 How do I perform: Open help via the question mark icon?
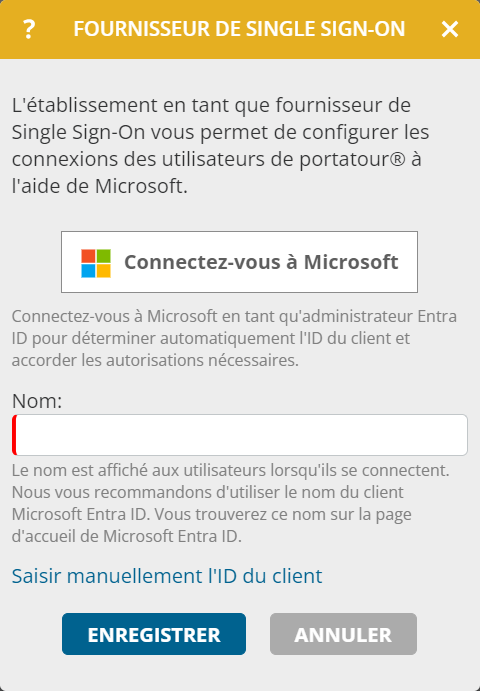(29, 29)
